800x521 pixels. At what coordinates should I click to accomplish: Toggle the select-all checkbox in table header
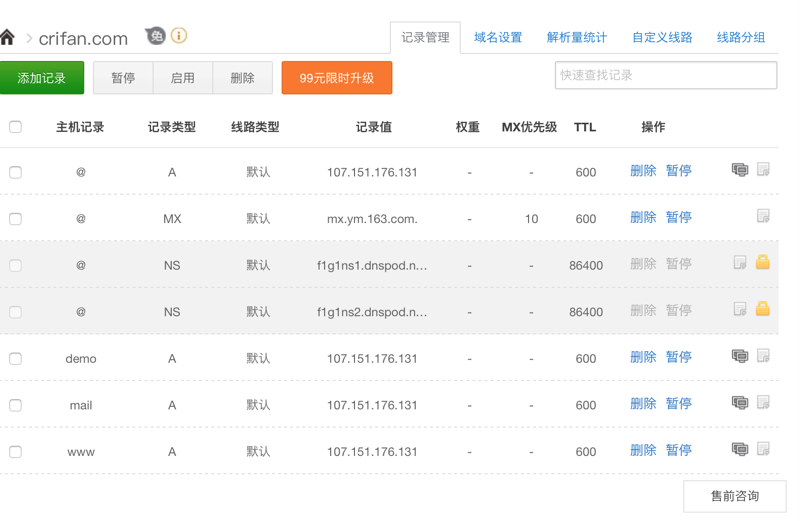[16, 127]
